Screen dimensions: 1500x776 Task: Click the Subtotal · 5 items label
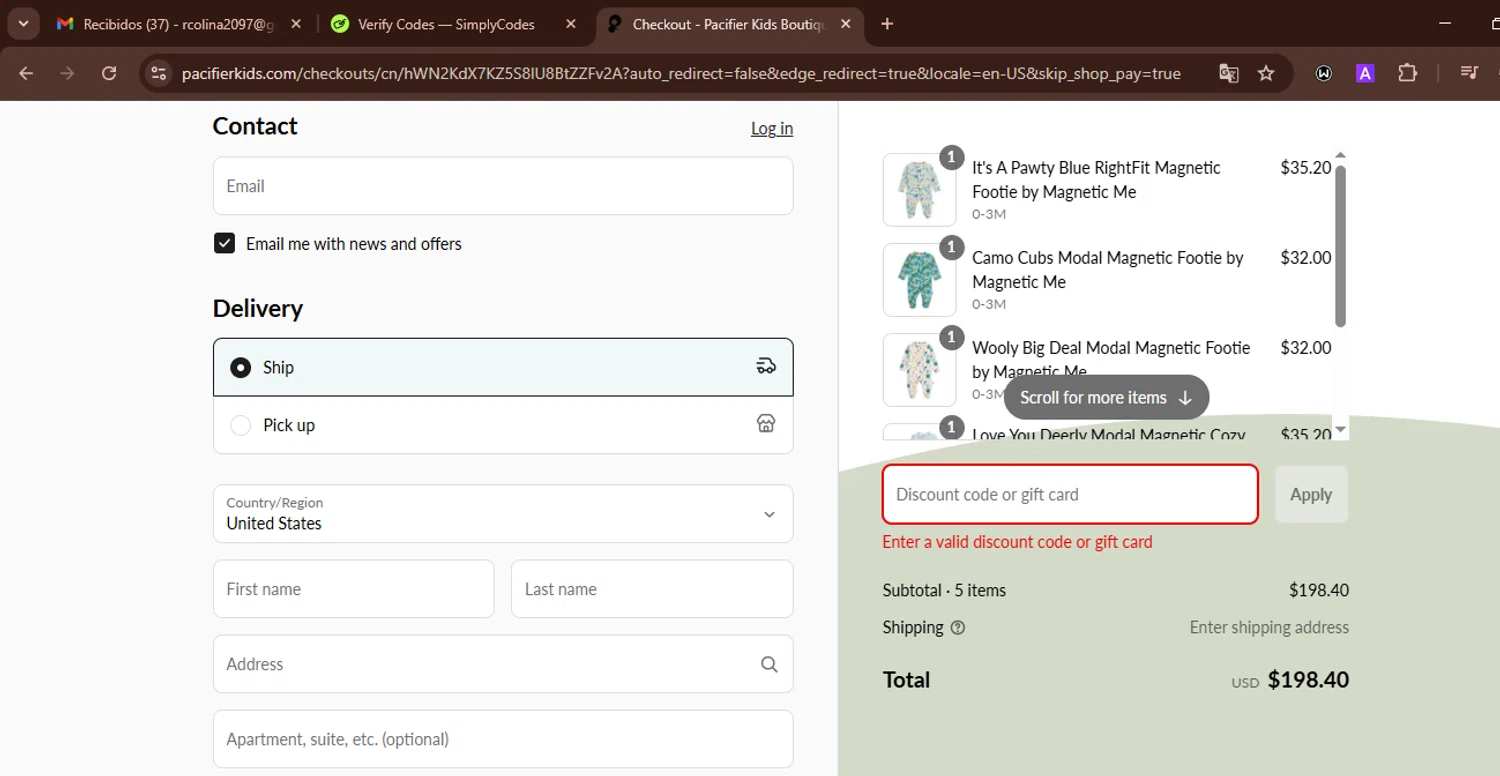944,590
